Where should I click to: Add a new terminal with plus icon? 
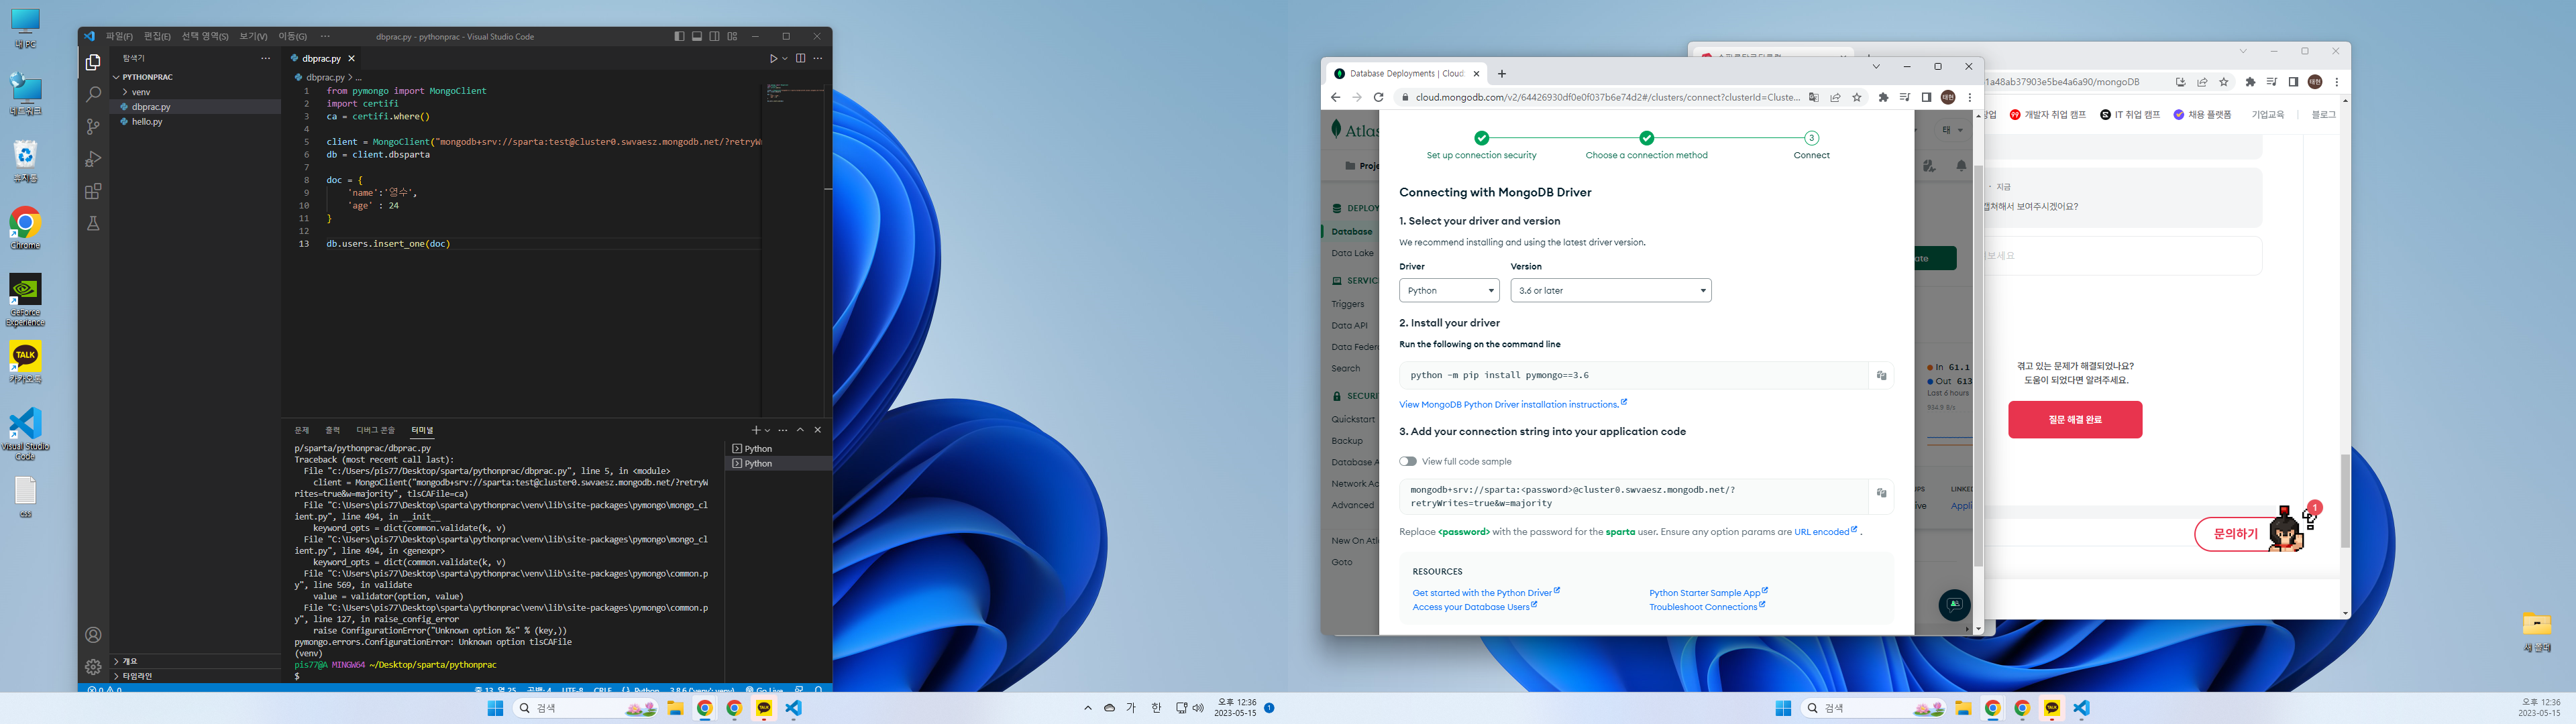pyautogui.click(x=756, y=430)
